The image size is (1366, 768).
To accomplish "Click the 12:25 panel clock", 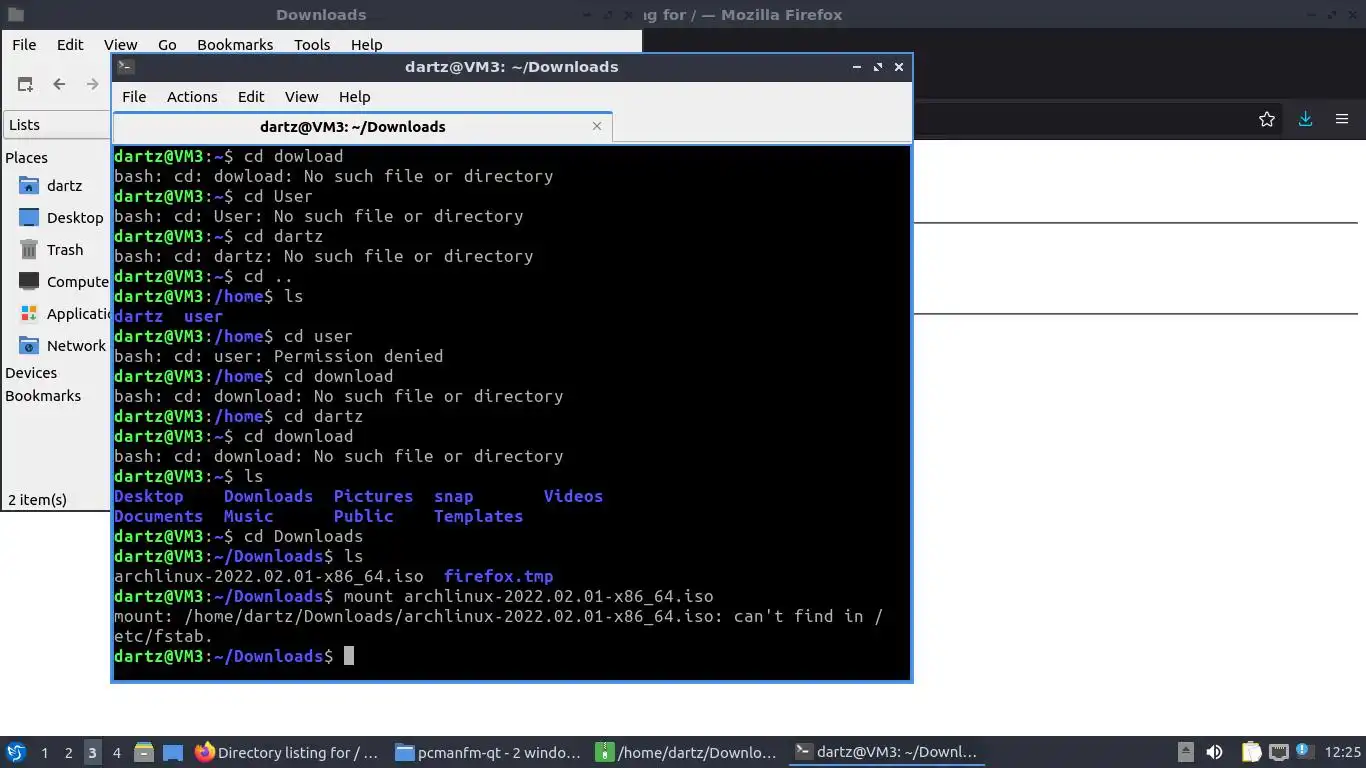I will tap(1343, 752).
